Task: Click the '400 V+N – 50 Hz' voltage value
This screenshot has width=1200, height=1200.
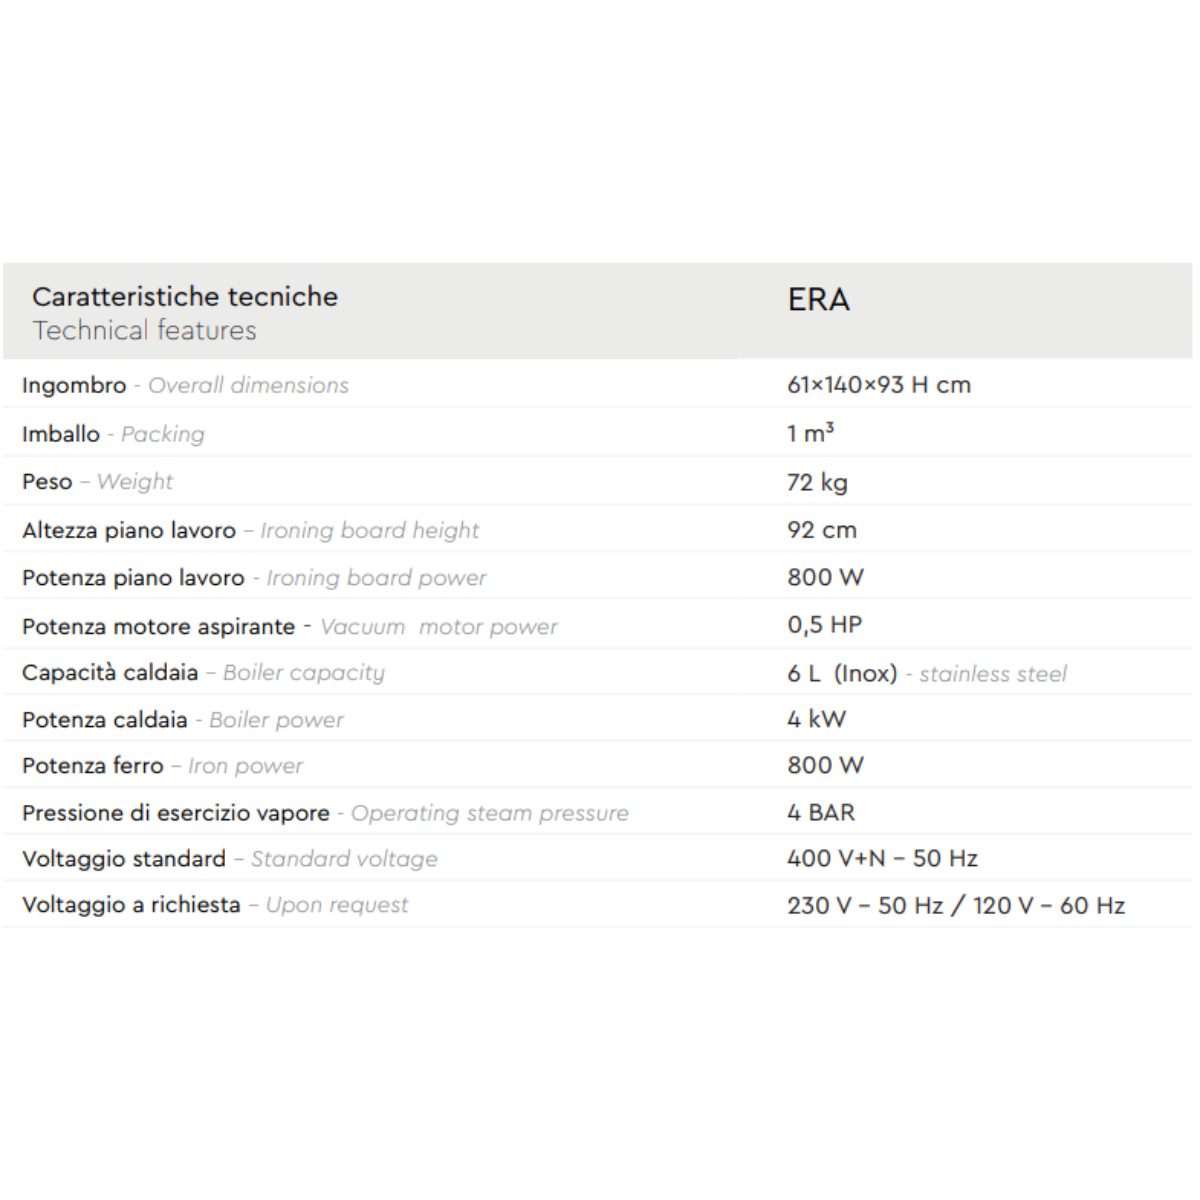Action: tap(882, 859)
